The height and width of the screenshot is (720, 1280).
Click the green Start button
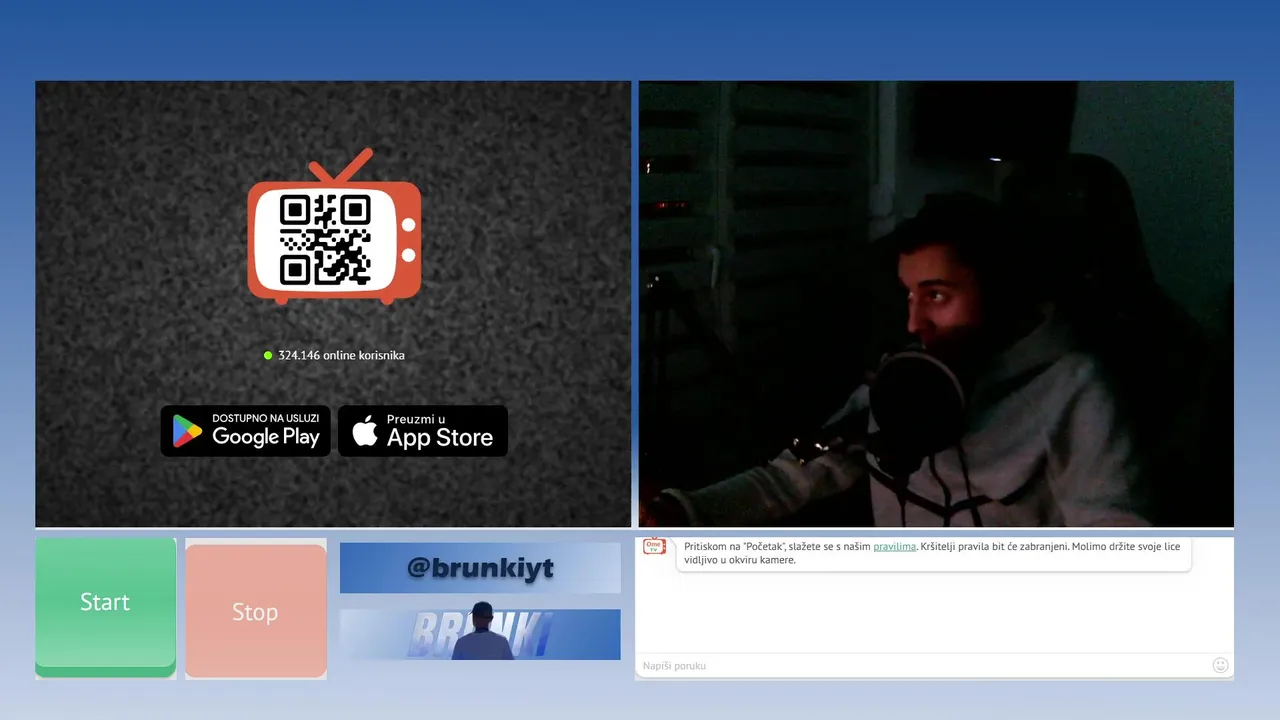point(106,603)
